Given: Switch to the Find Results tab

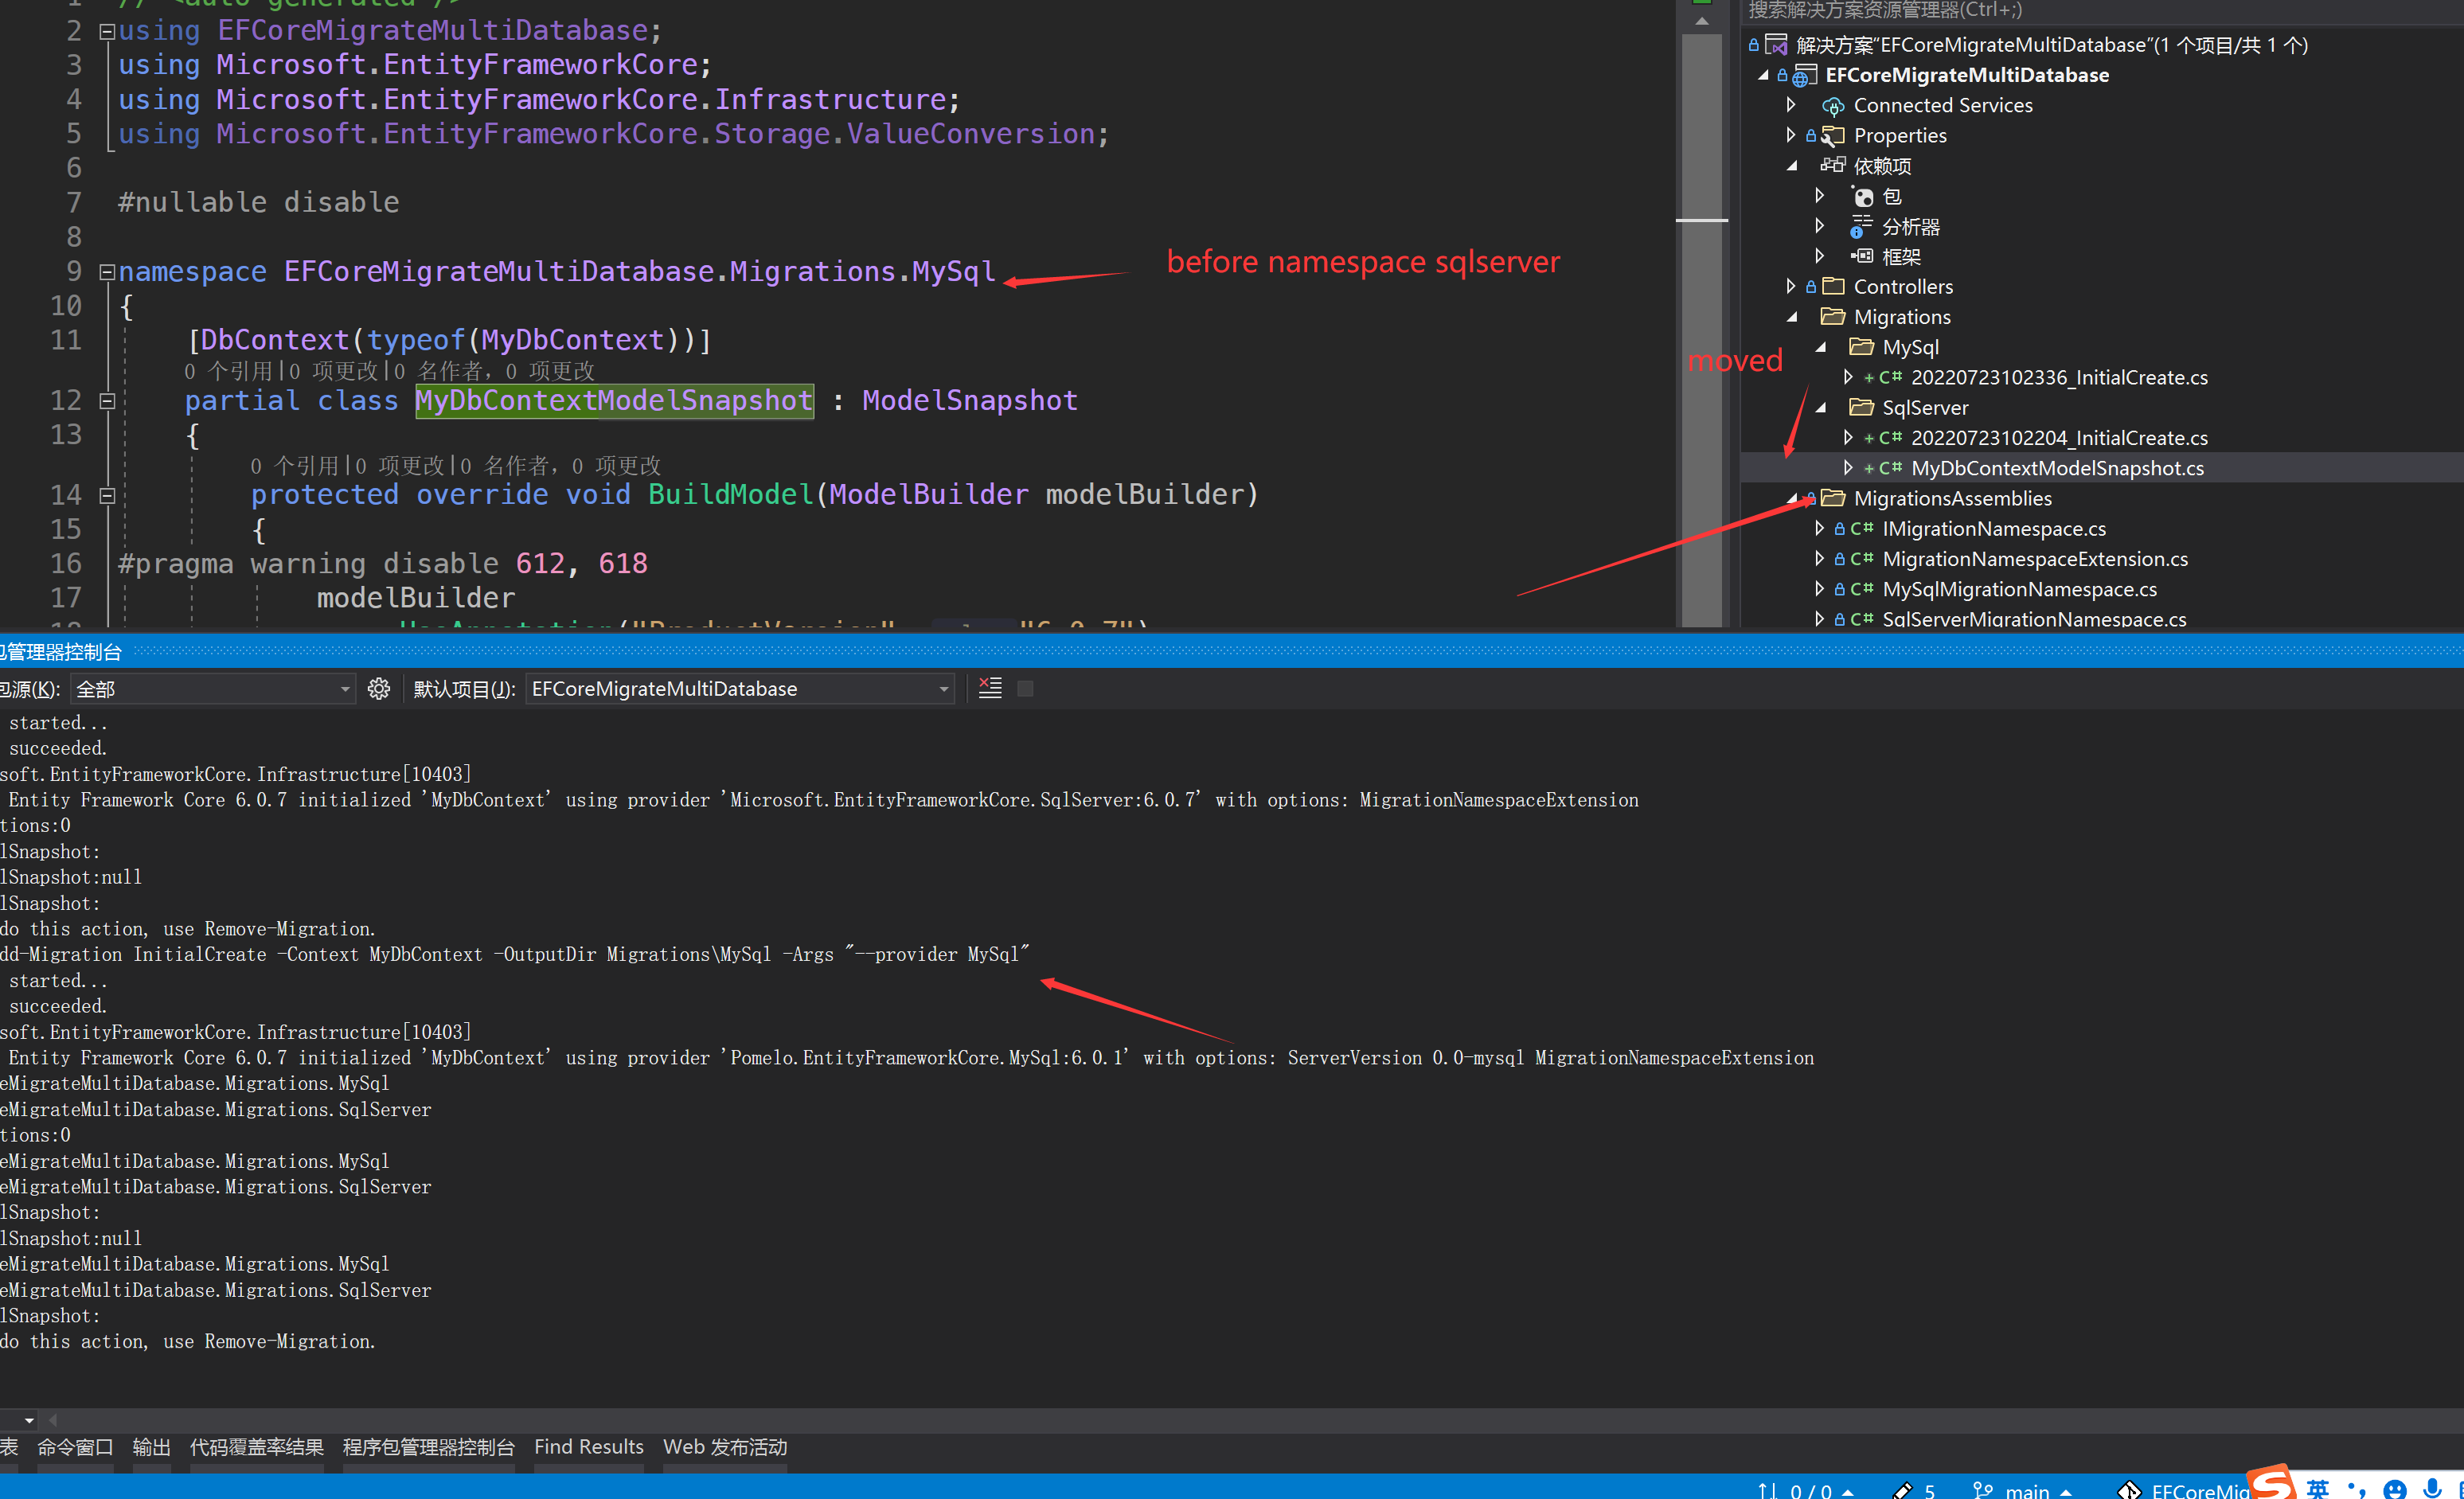Looking at the screenshot, I should click(x=589, y=1447).
